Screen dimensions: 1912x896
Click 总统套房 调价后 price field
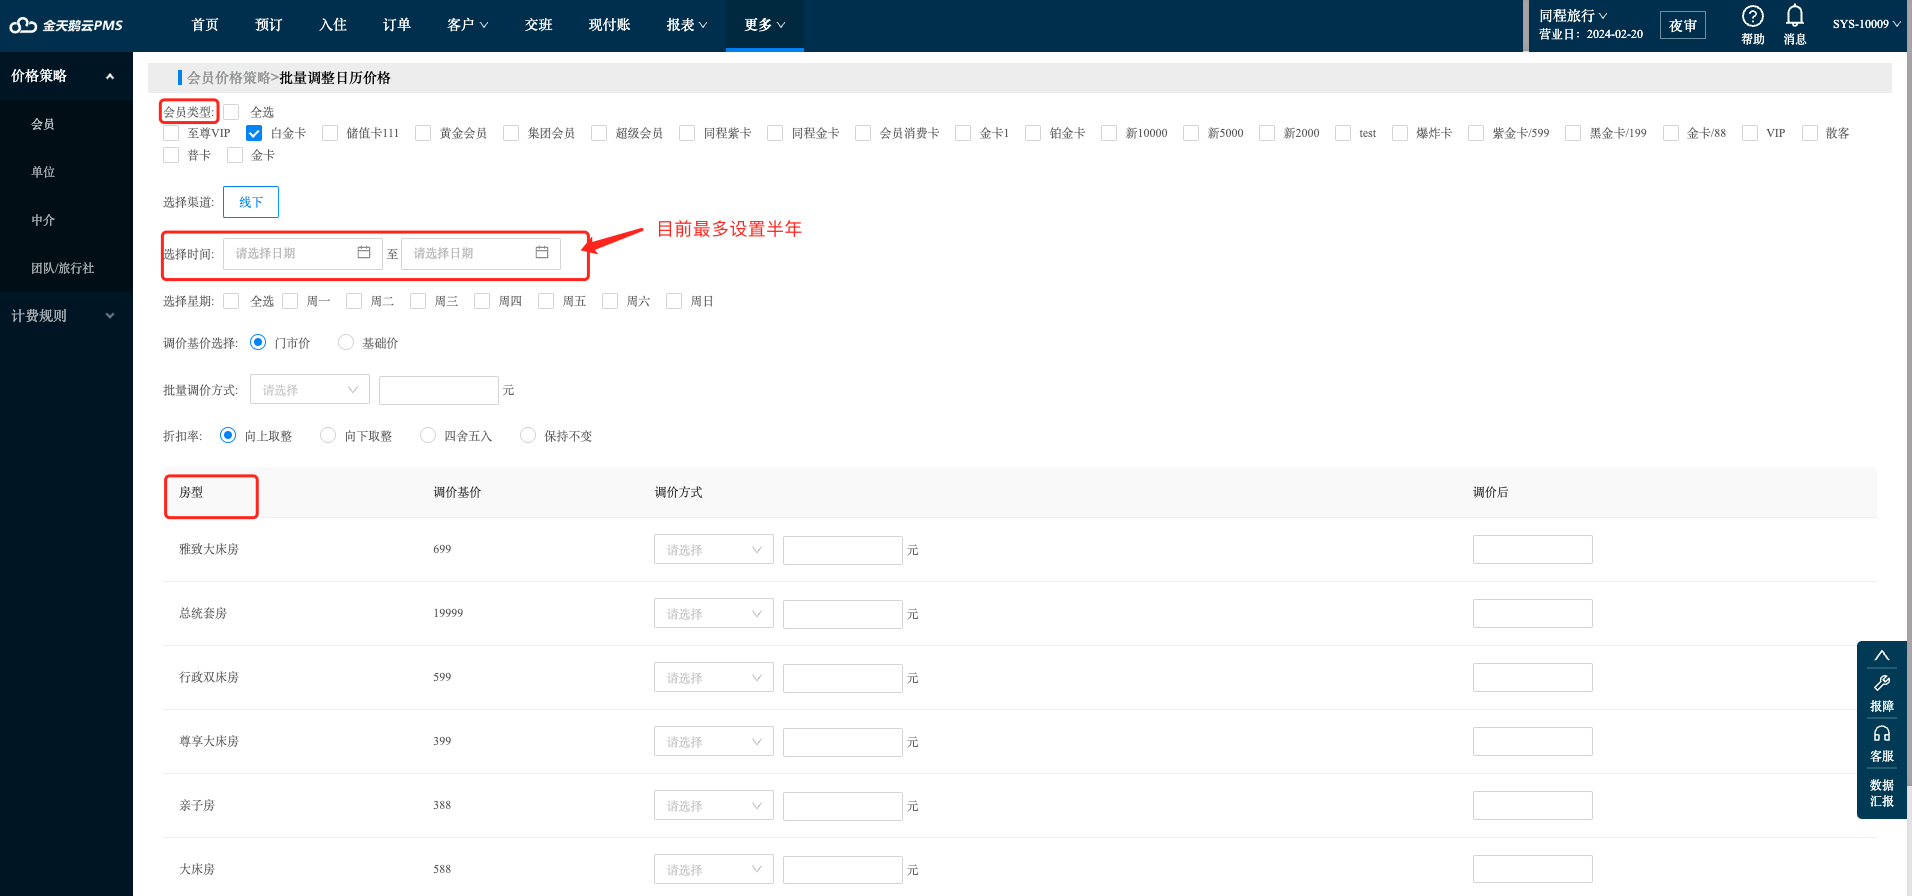point(1533,614)
